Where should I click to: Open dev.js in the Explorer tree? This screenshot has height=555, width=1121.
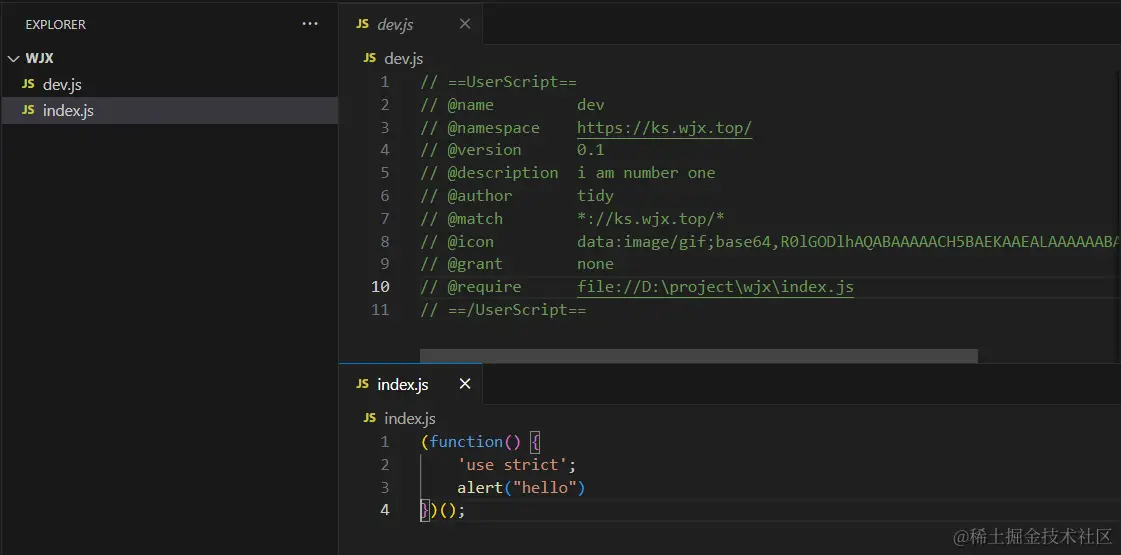(169, 84)
